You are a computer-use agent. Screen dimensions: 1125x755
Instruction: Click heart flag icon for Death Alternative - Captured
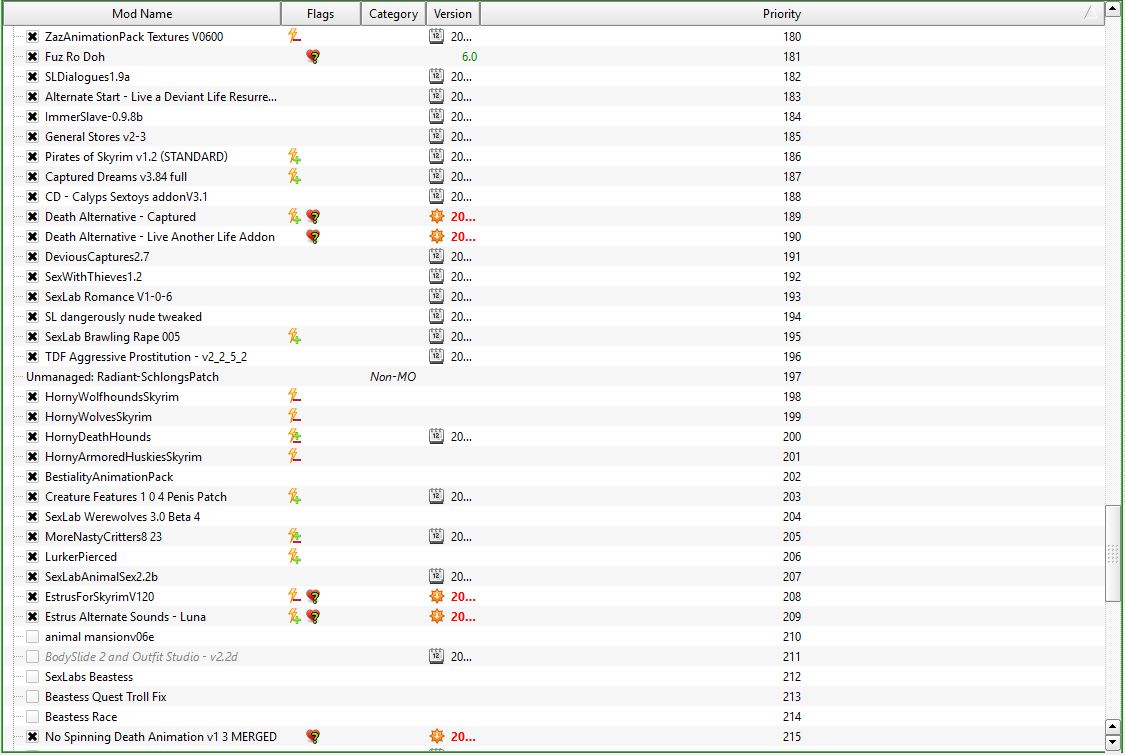[x=313, y=217]
